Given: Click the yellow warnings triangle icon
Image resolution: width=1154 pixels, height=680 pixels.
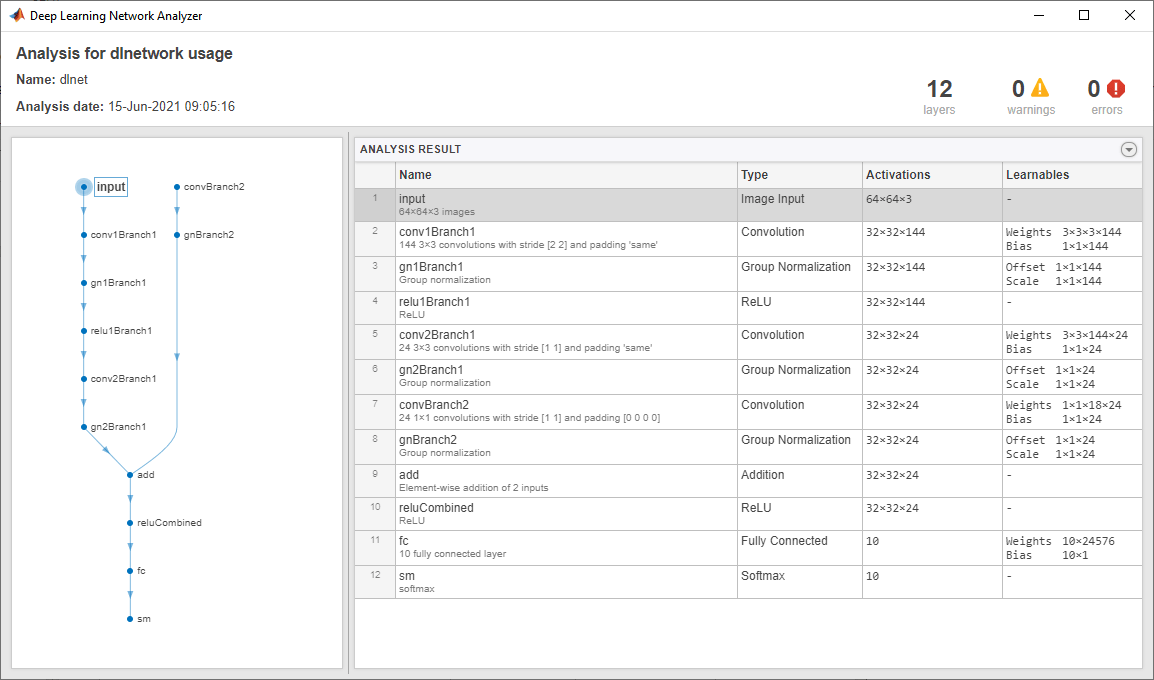Looking at the screenshot, I should click(1041, 89).
